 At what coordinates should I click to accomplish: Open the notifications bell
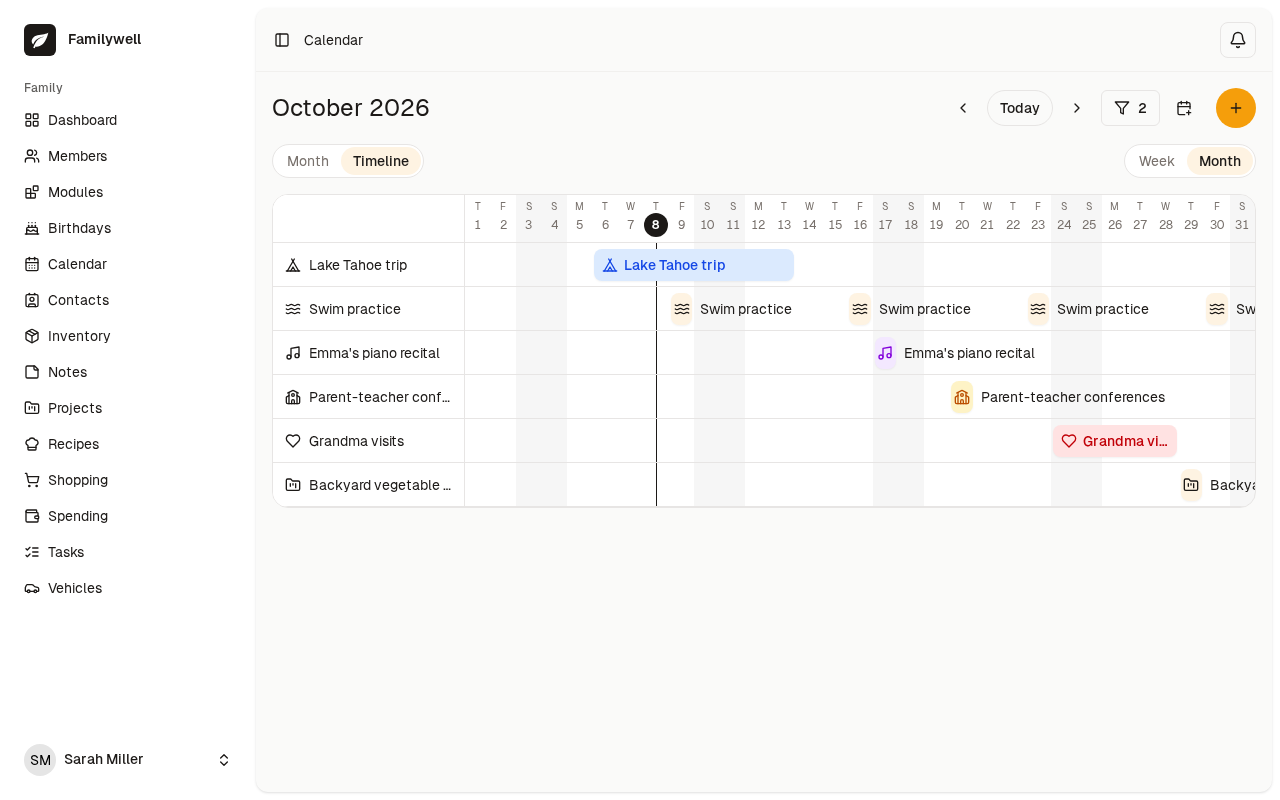(1238, 40)
